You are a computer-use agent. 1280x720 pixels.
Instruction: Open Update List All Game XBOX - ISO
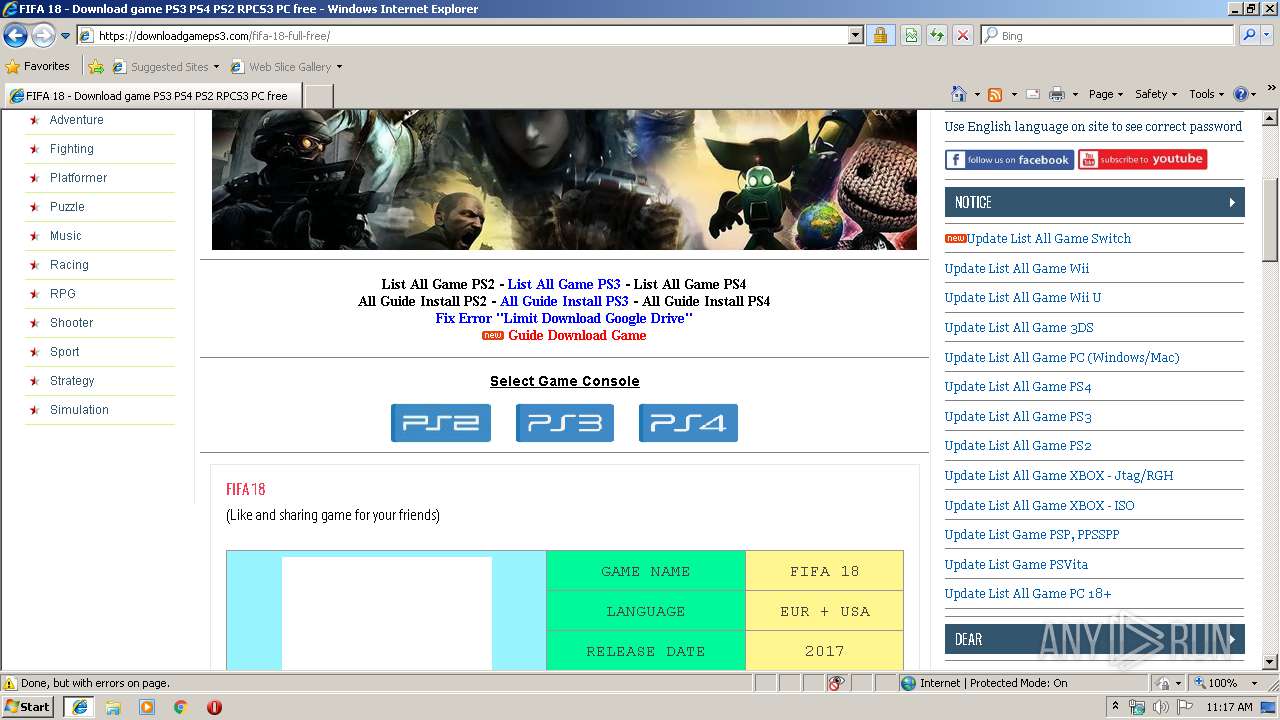coord(1040,506)
